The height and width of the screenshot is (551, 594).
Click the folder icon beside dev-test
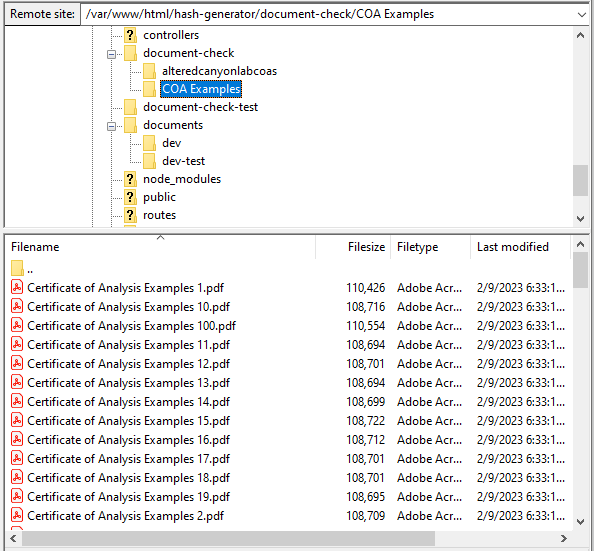(x=149, y=161)
